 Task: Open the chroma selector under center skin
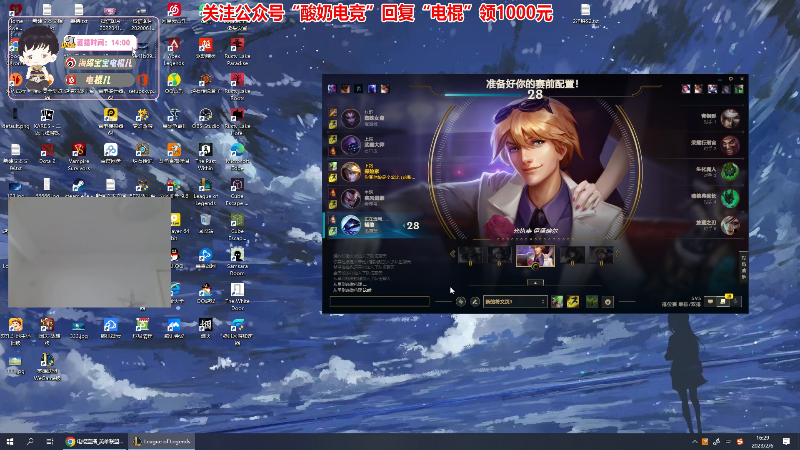tap(535, 266)
